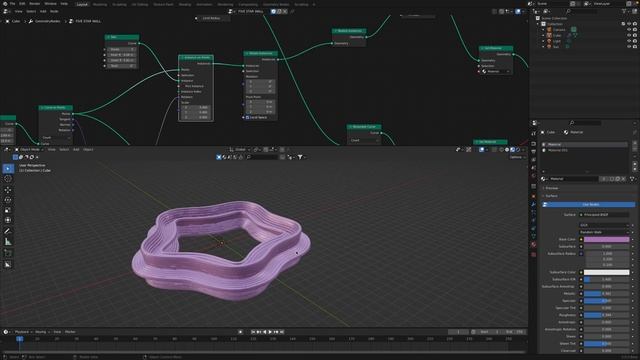
Task: Open the timeline Marker menu
Action: click(x=70, y=332)
